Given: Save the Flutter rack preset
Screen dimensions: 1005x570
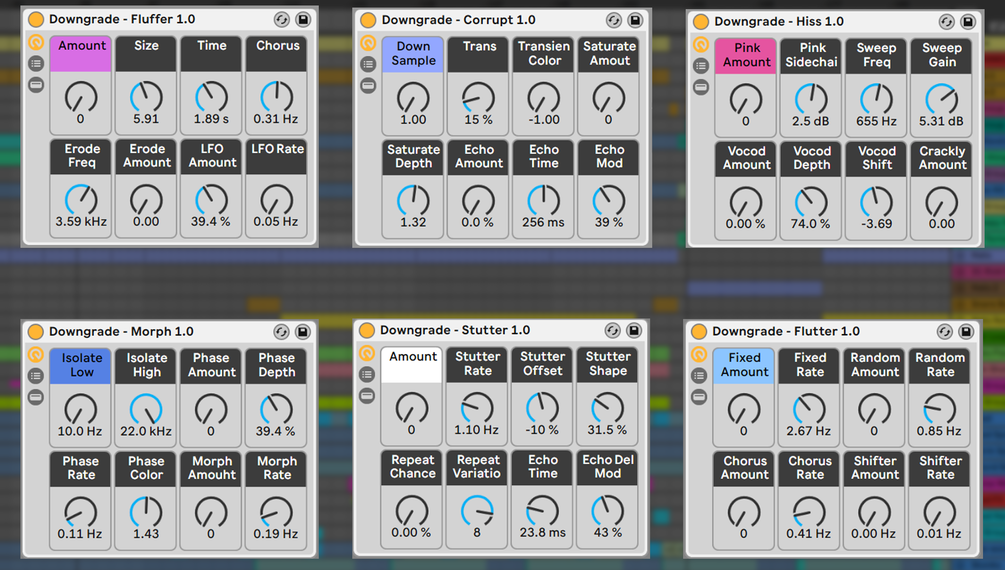Looking at the screenshot, I should (966, 332).
